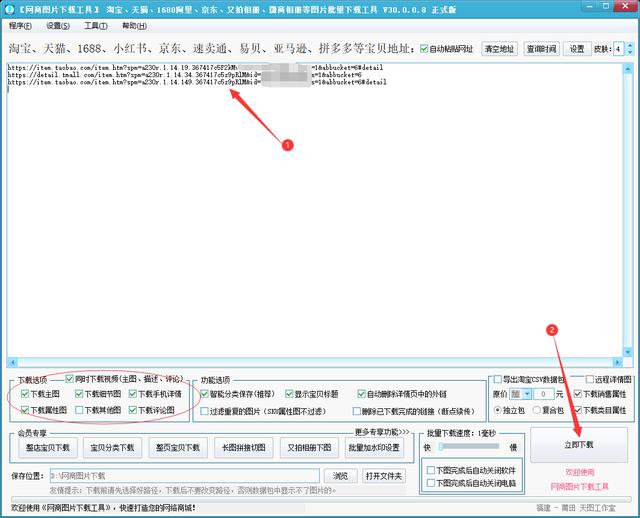Click the 原价 amount input field
640x518 pixels.
[x=544, y=394]
